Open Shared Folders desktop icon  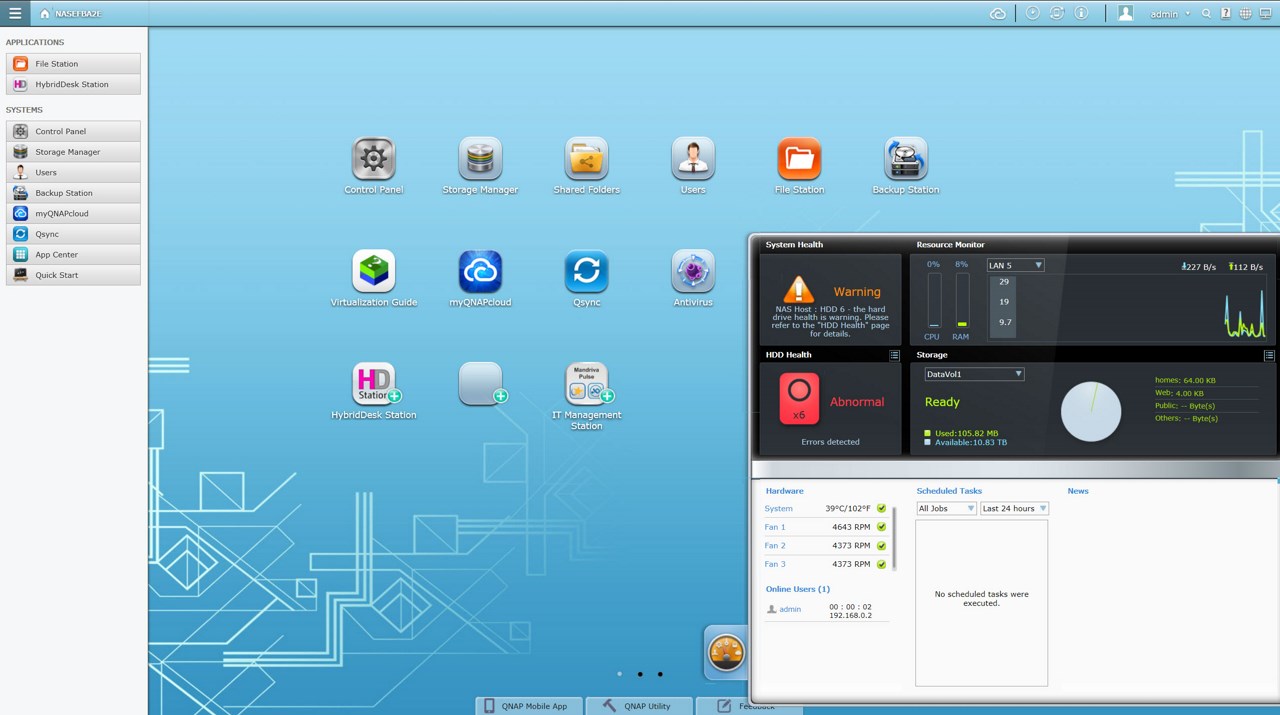[x=587, y=167]
